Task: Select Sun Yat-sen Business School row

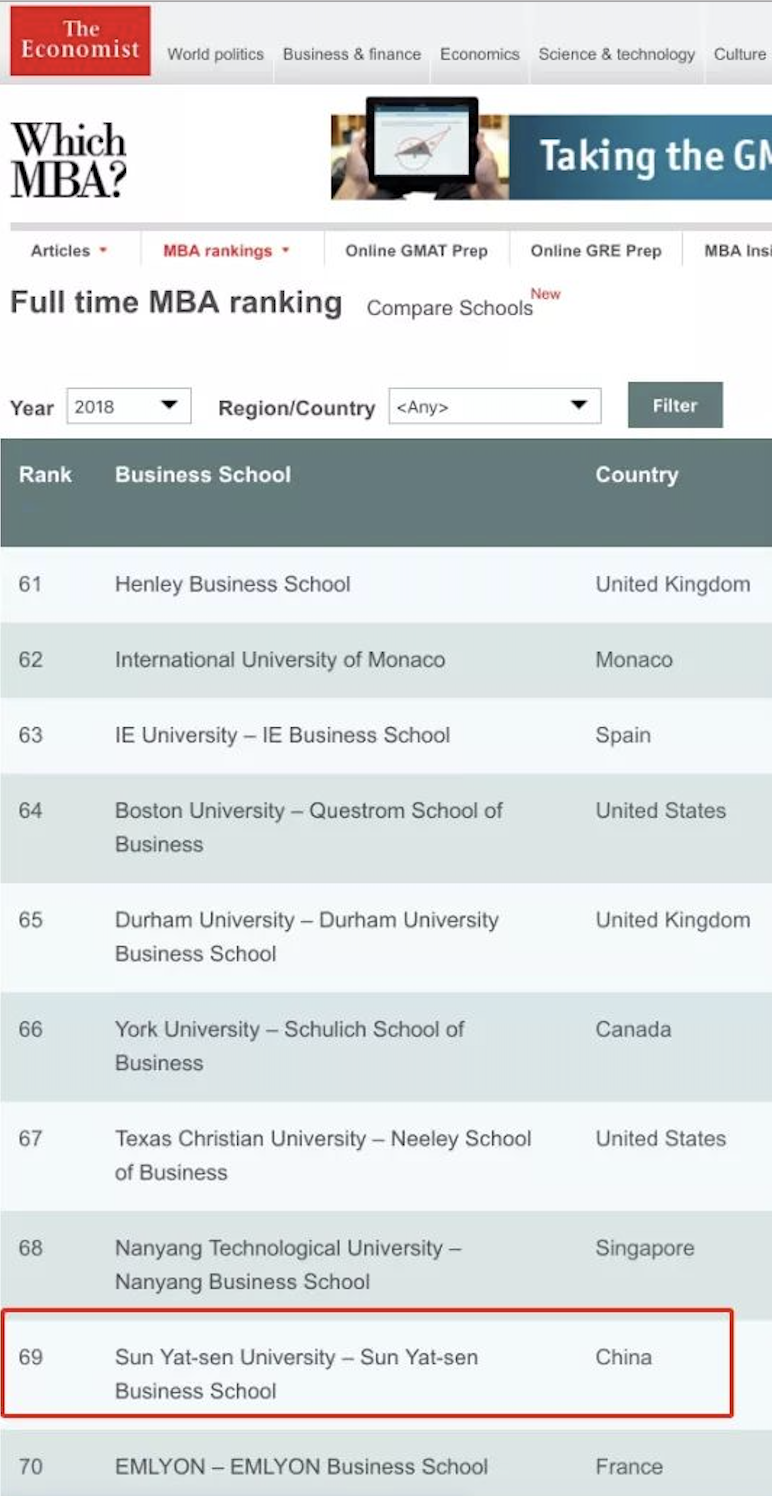Action: pos(296,1373)
